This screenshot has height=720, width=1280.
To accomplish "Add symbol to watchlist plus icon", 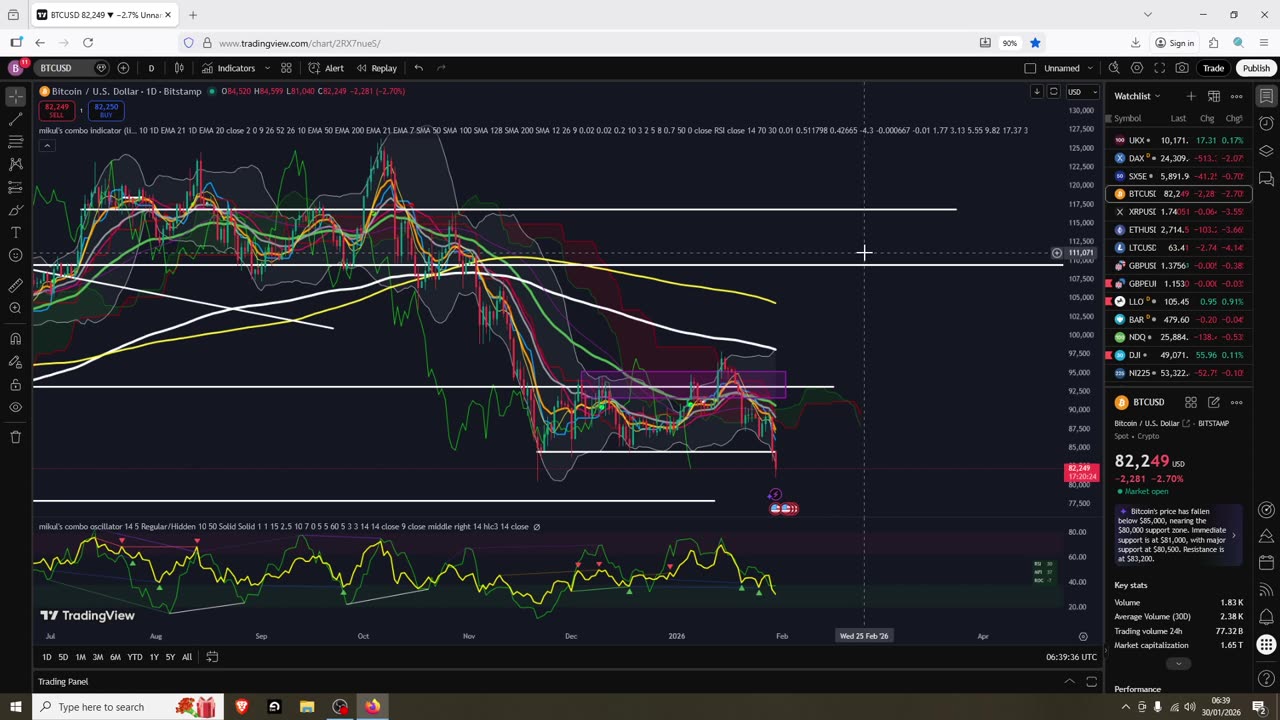I will pyautogui.click(x=1190, y=96).
